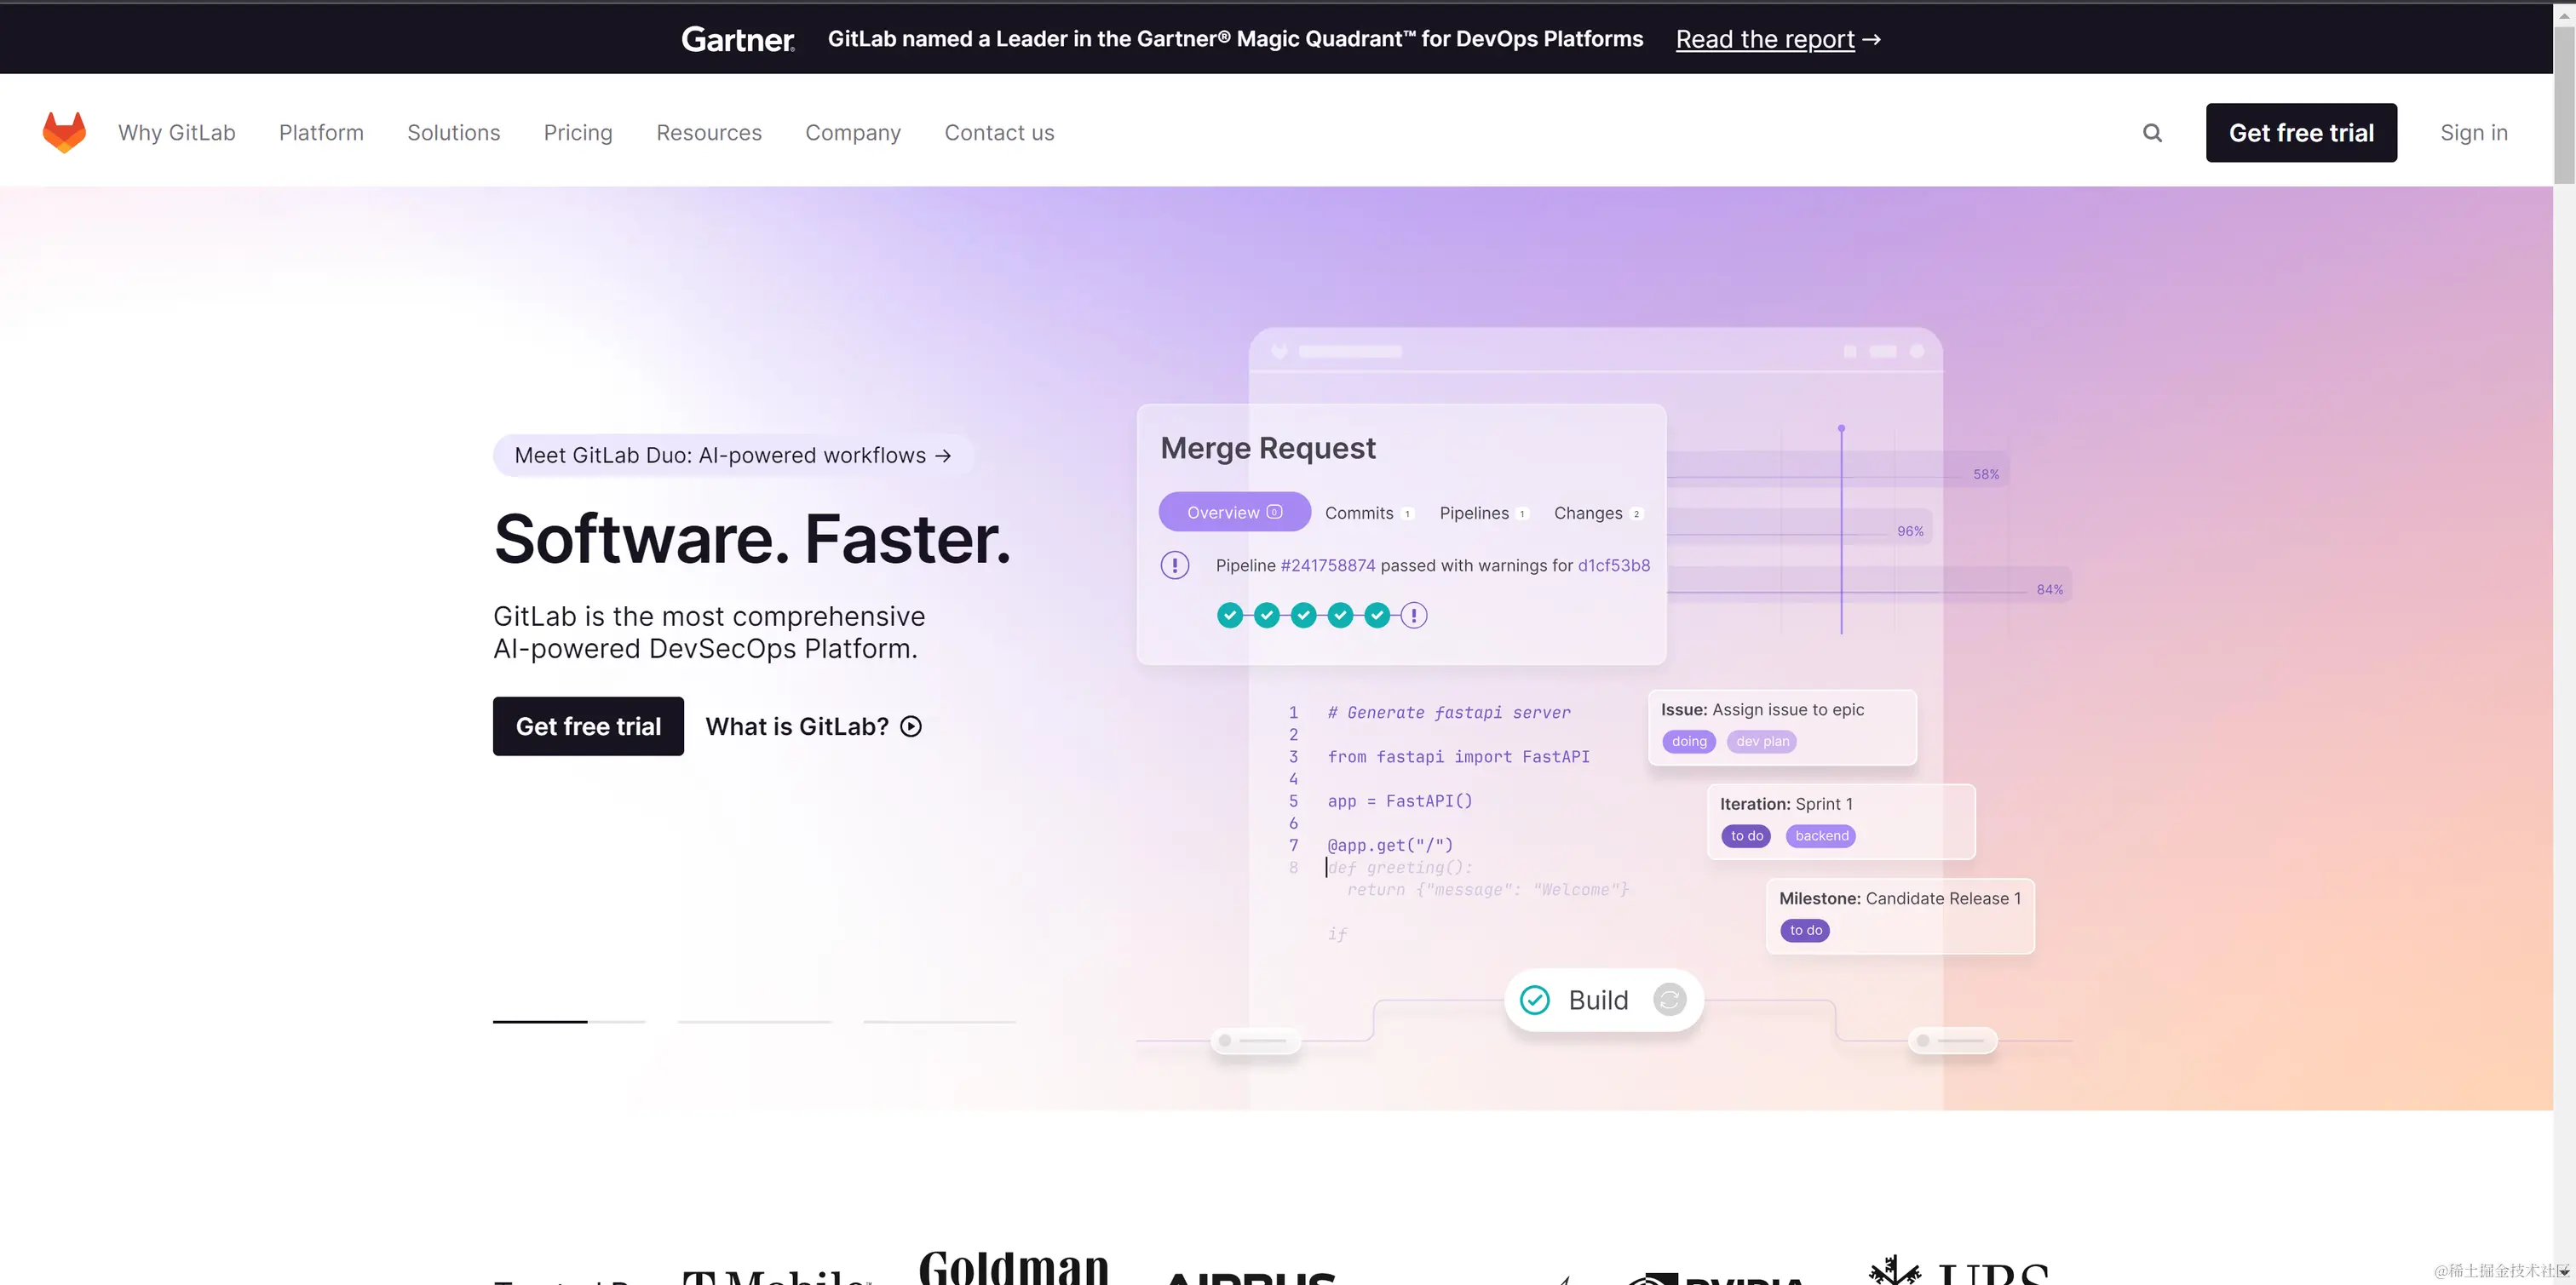Click the backend label on Iteration card
2576x1285 pixels.
[x=1821, y=835]
